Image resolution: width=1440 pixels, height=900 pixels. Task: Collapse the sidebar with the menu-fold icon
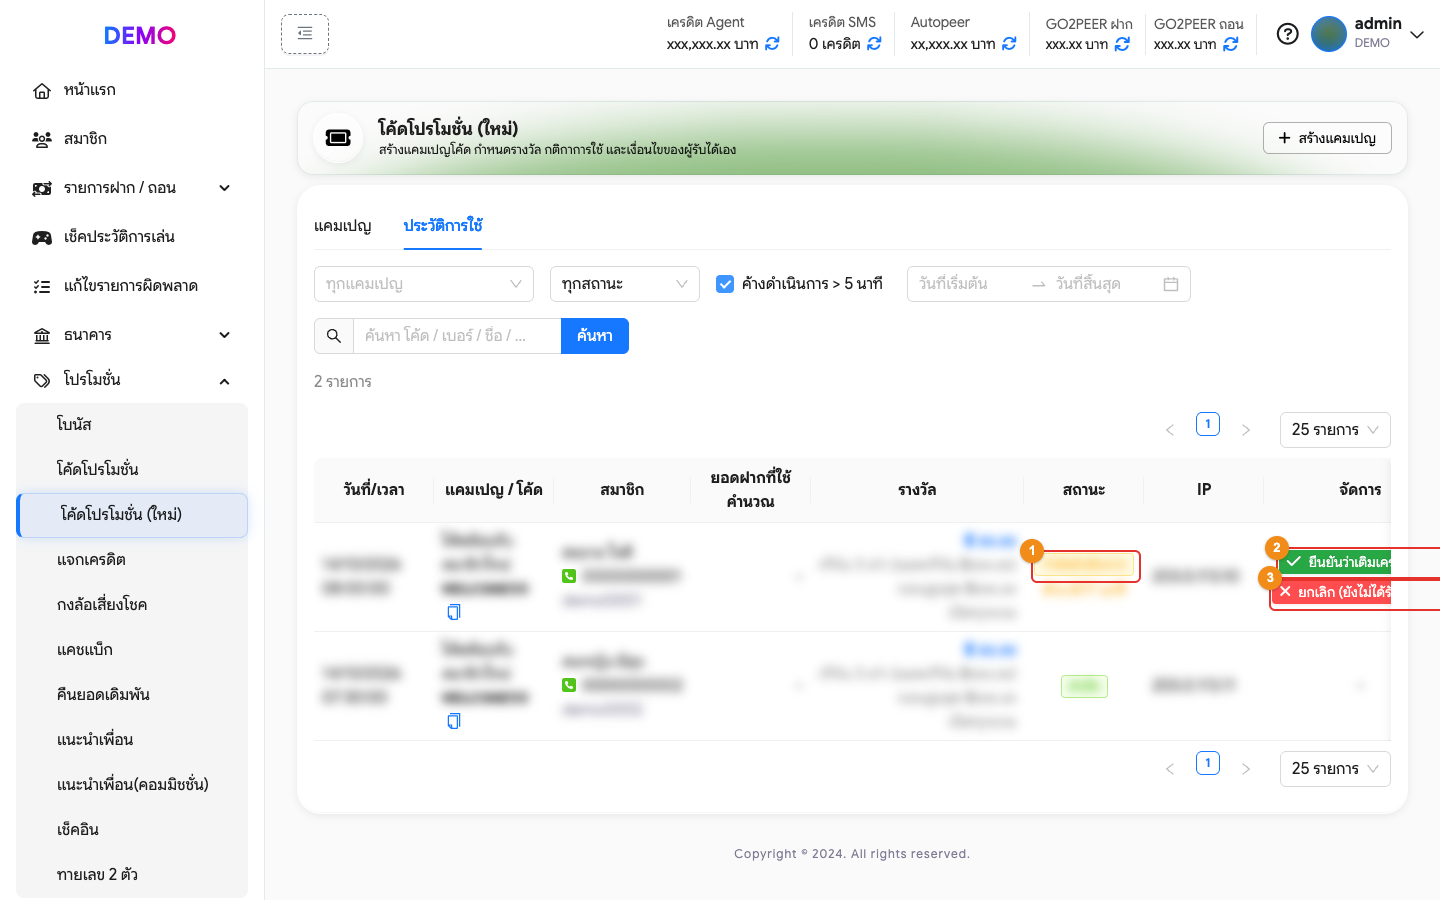[x=305, y=34]
